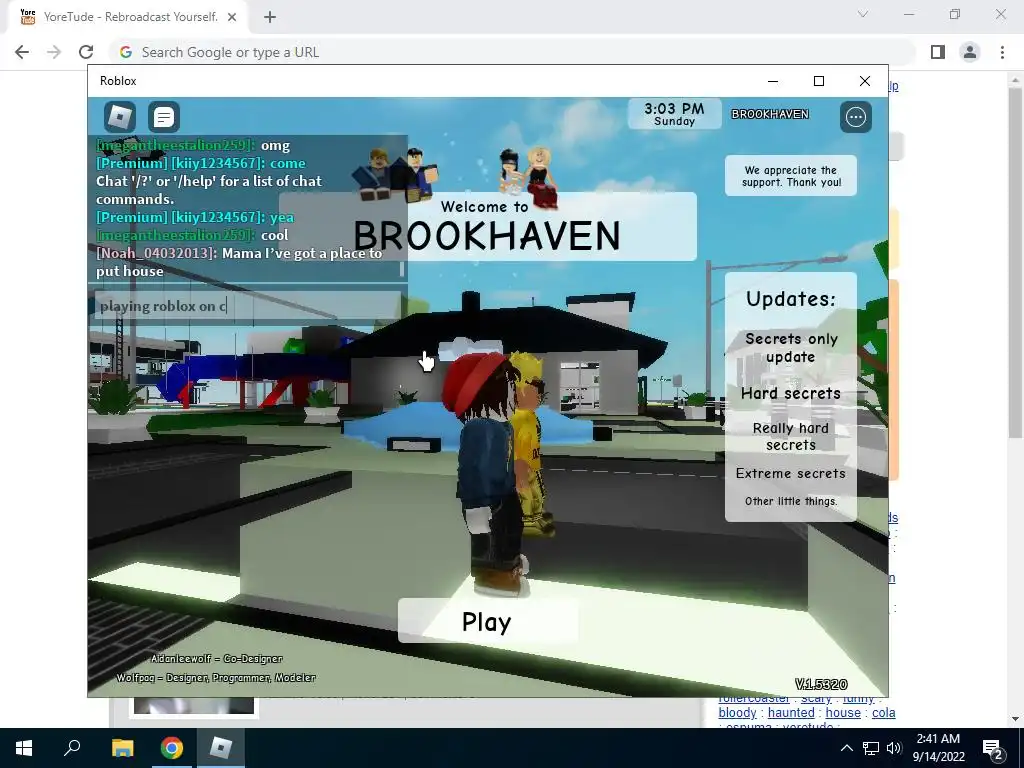Open Chrome three-dot menu
1024x768 pixels.
(x=1002, y=52)
